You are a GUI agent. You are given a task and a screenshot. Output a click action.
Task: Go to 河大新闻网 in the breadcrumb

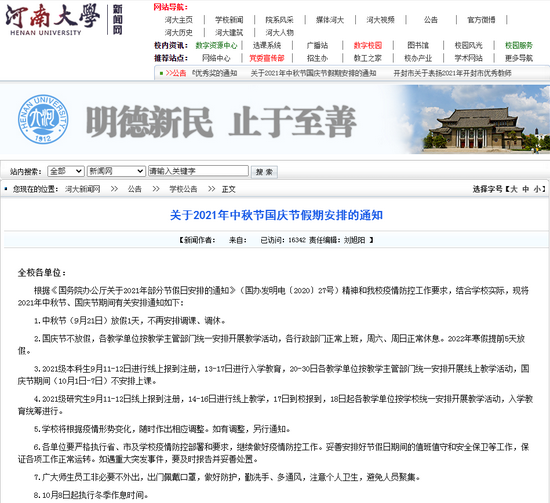(x=83, y=189)
